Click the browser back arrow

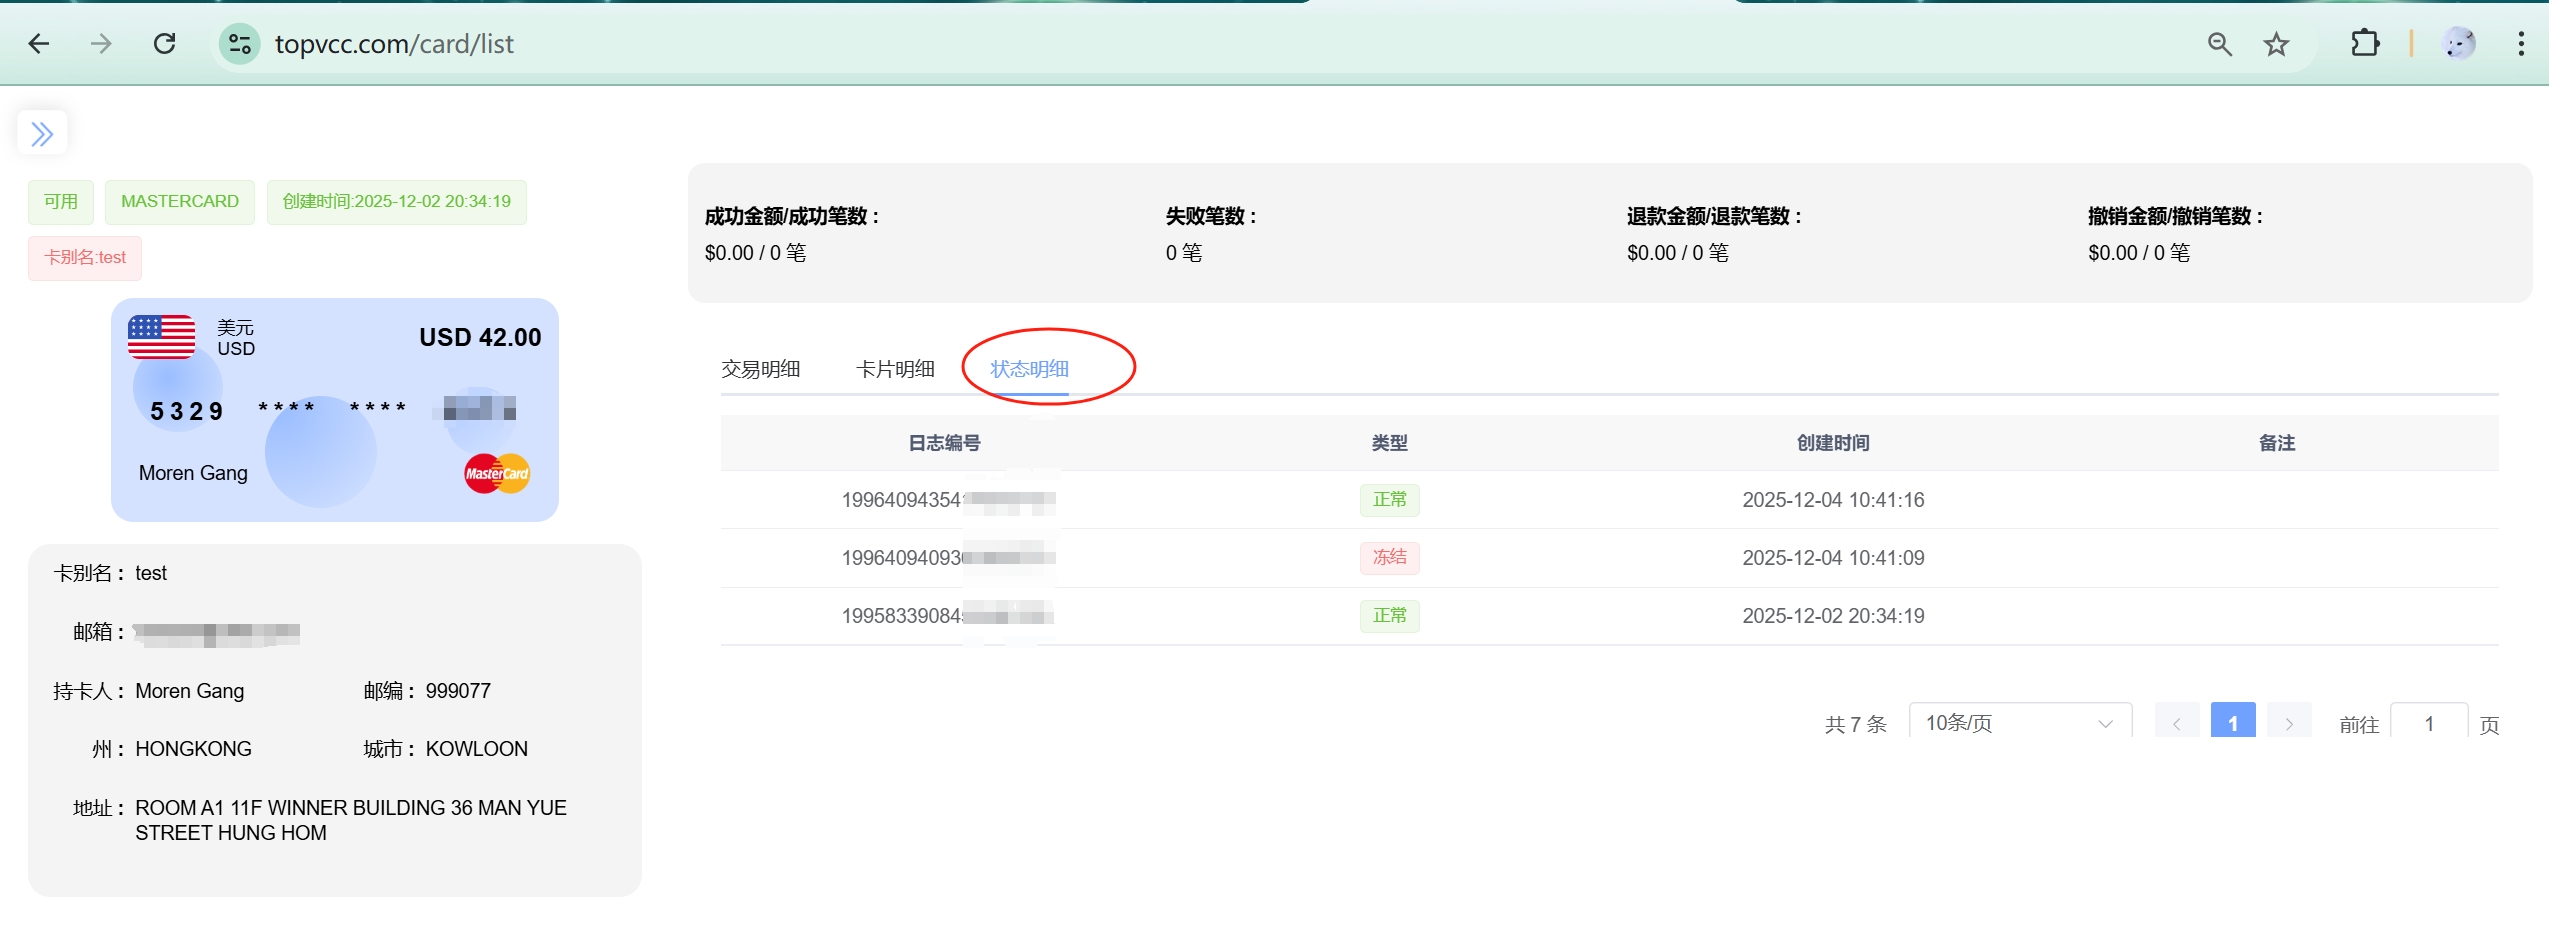click(x=39, y=44)
